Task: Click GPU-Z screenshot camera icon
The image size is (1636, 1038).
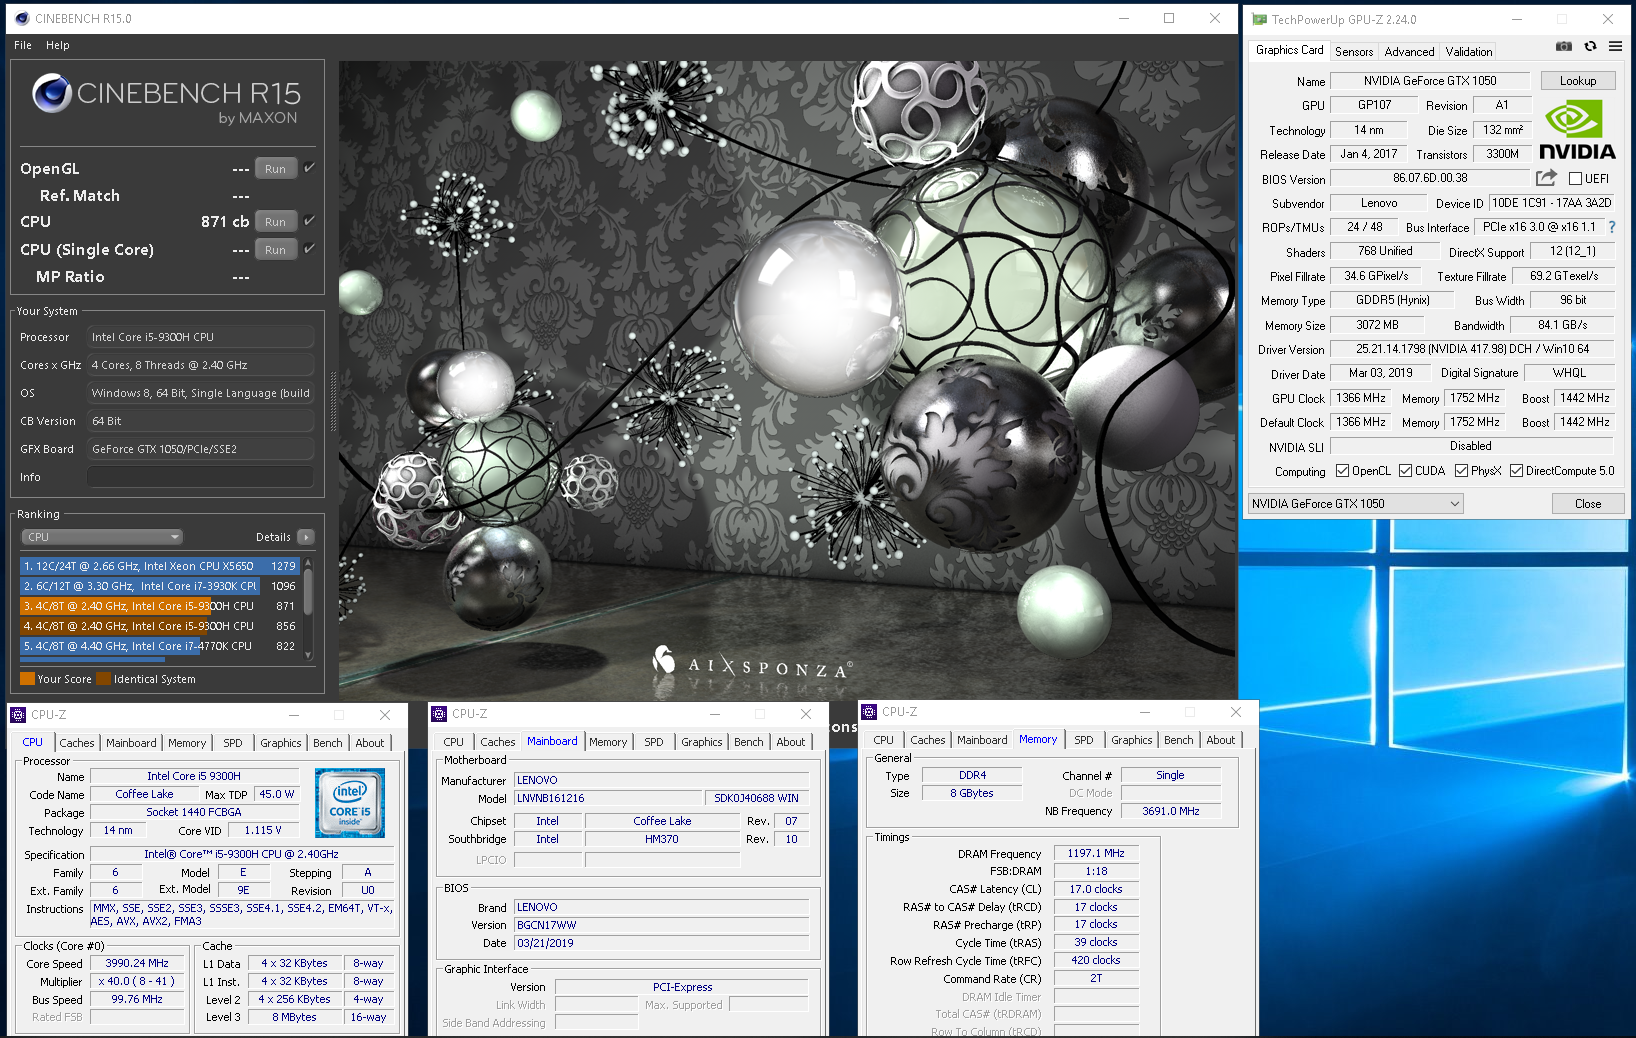Action: 1564,46
